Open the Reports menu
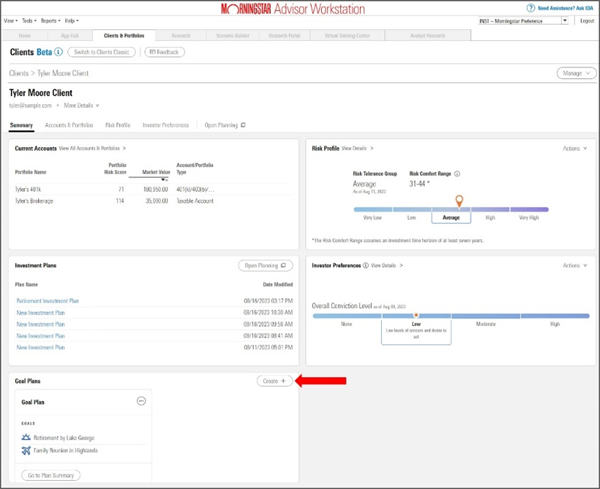Viewport: 600px width, 489px height. pyautogui.click(x=51, y=21)
